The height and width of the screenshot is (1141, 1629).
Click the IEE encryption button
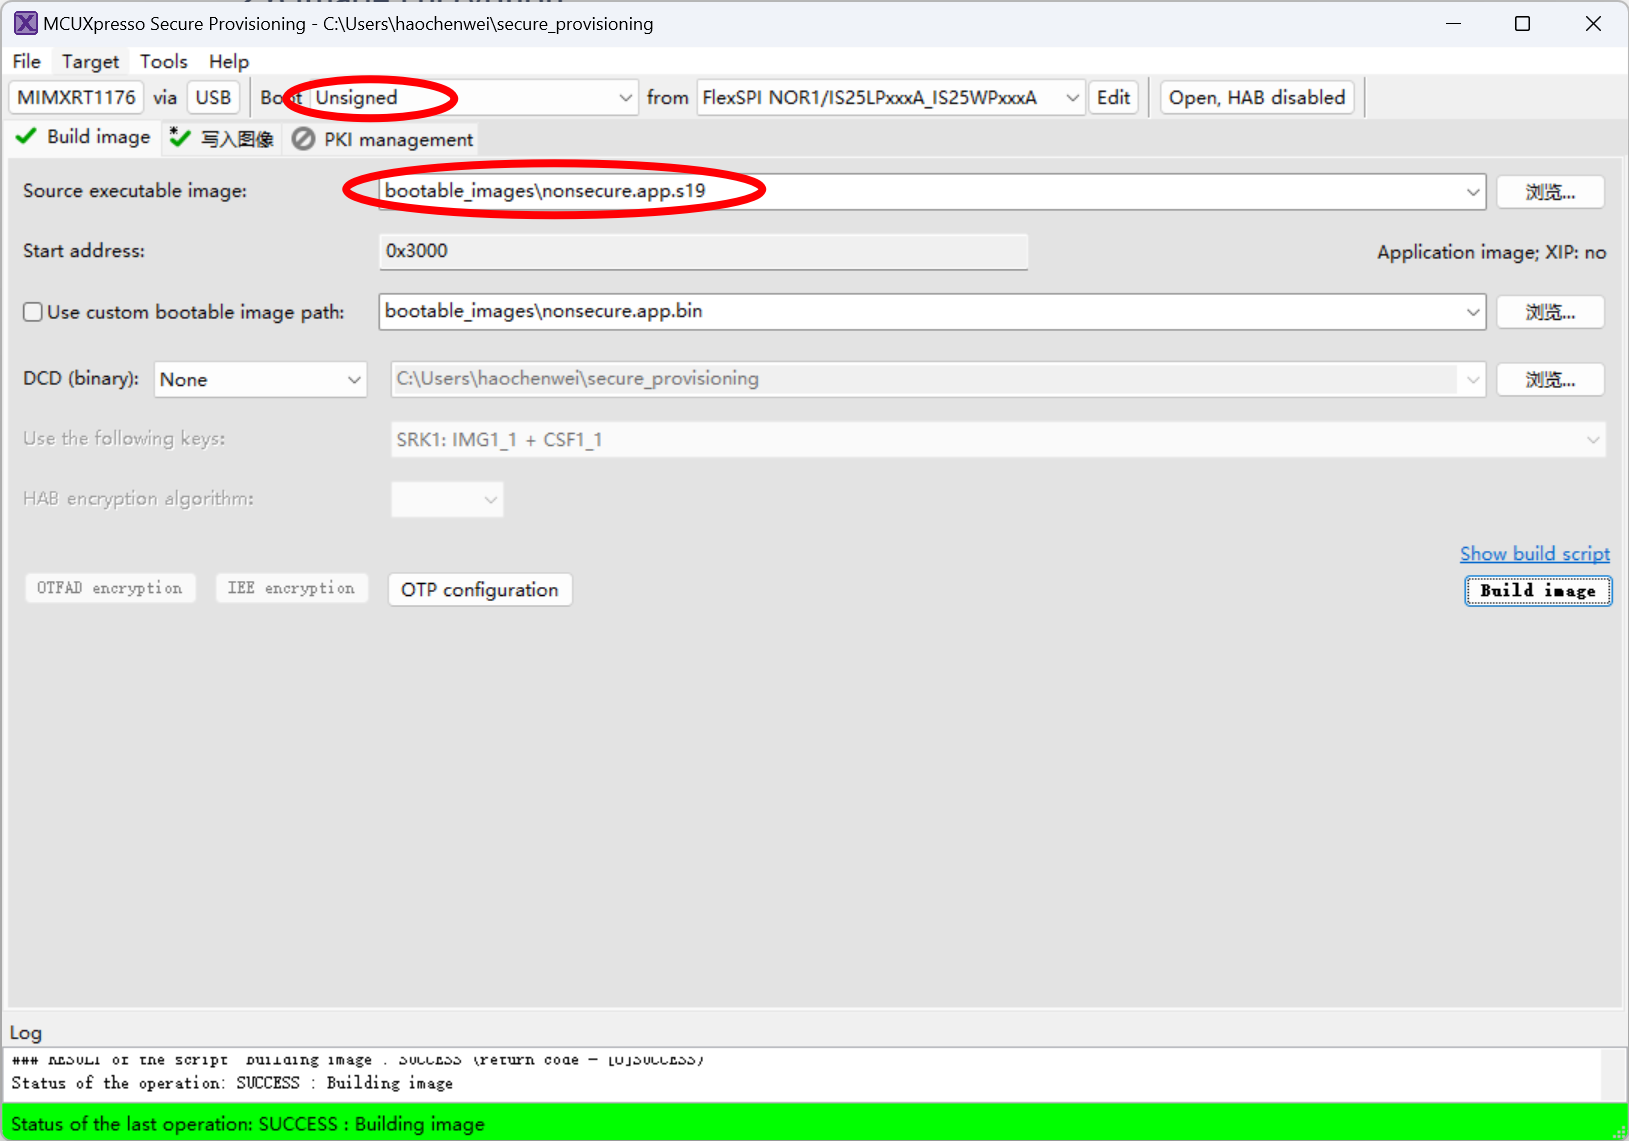click(291, 588)
